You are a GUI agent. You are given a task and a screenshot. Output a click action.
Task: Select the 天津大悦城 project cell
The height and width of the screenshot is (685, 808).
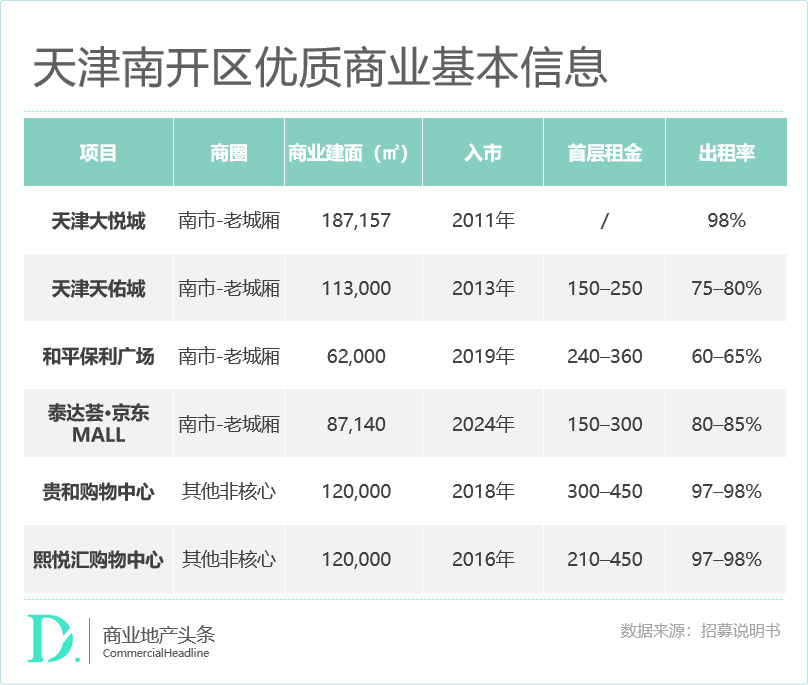98,221
